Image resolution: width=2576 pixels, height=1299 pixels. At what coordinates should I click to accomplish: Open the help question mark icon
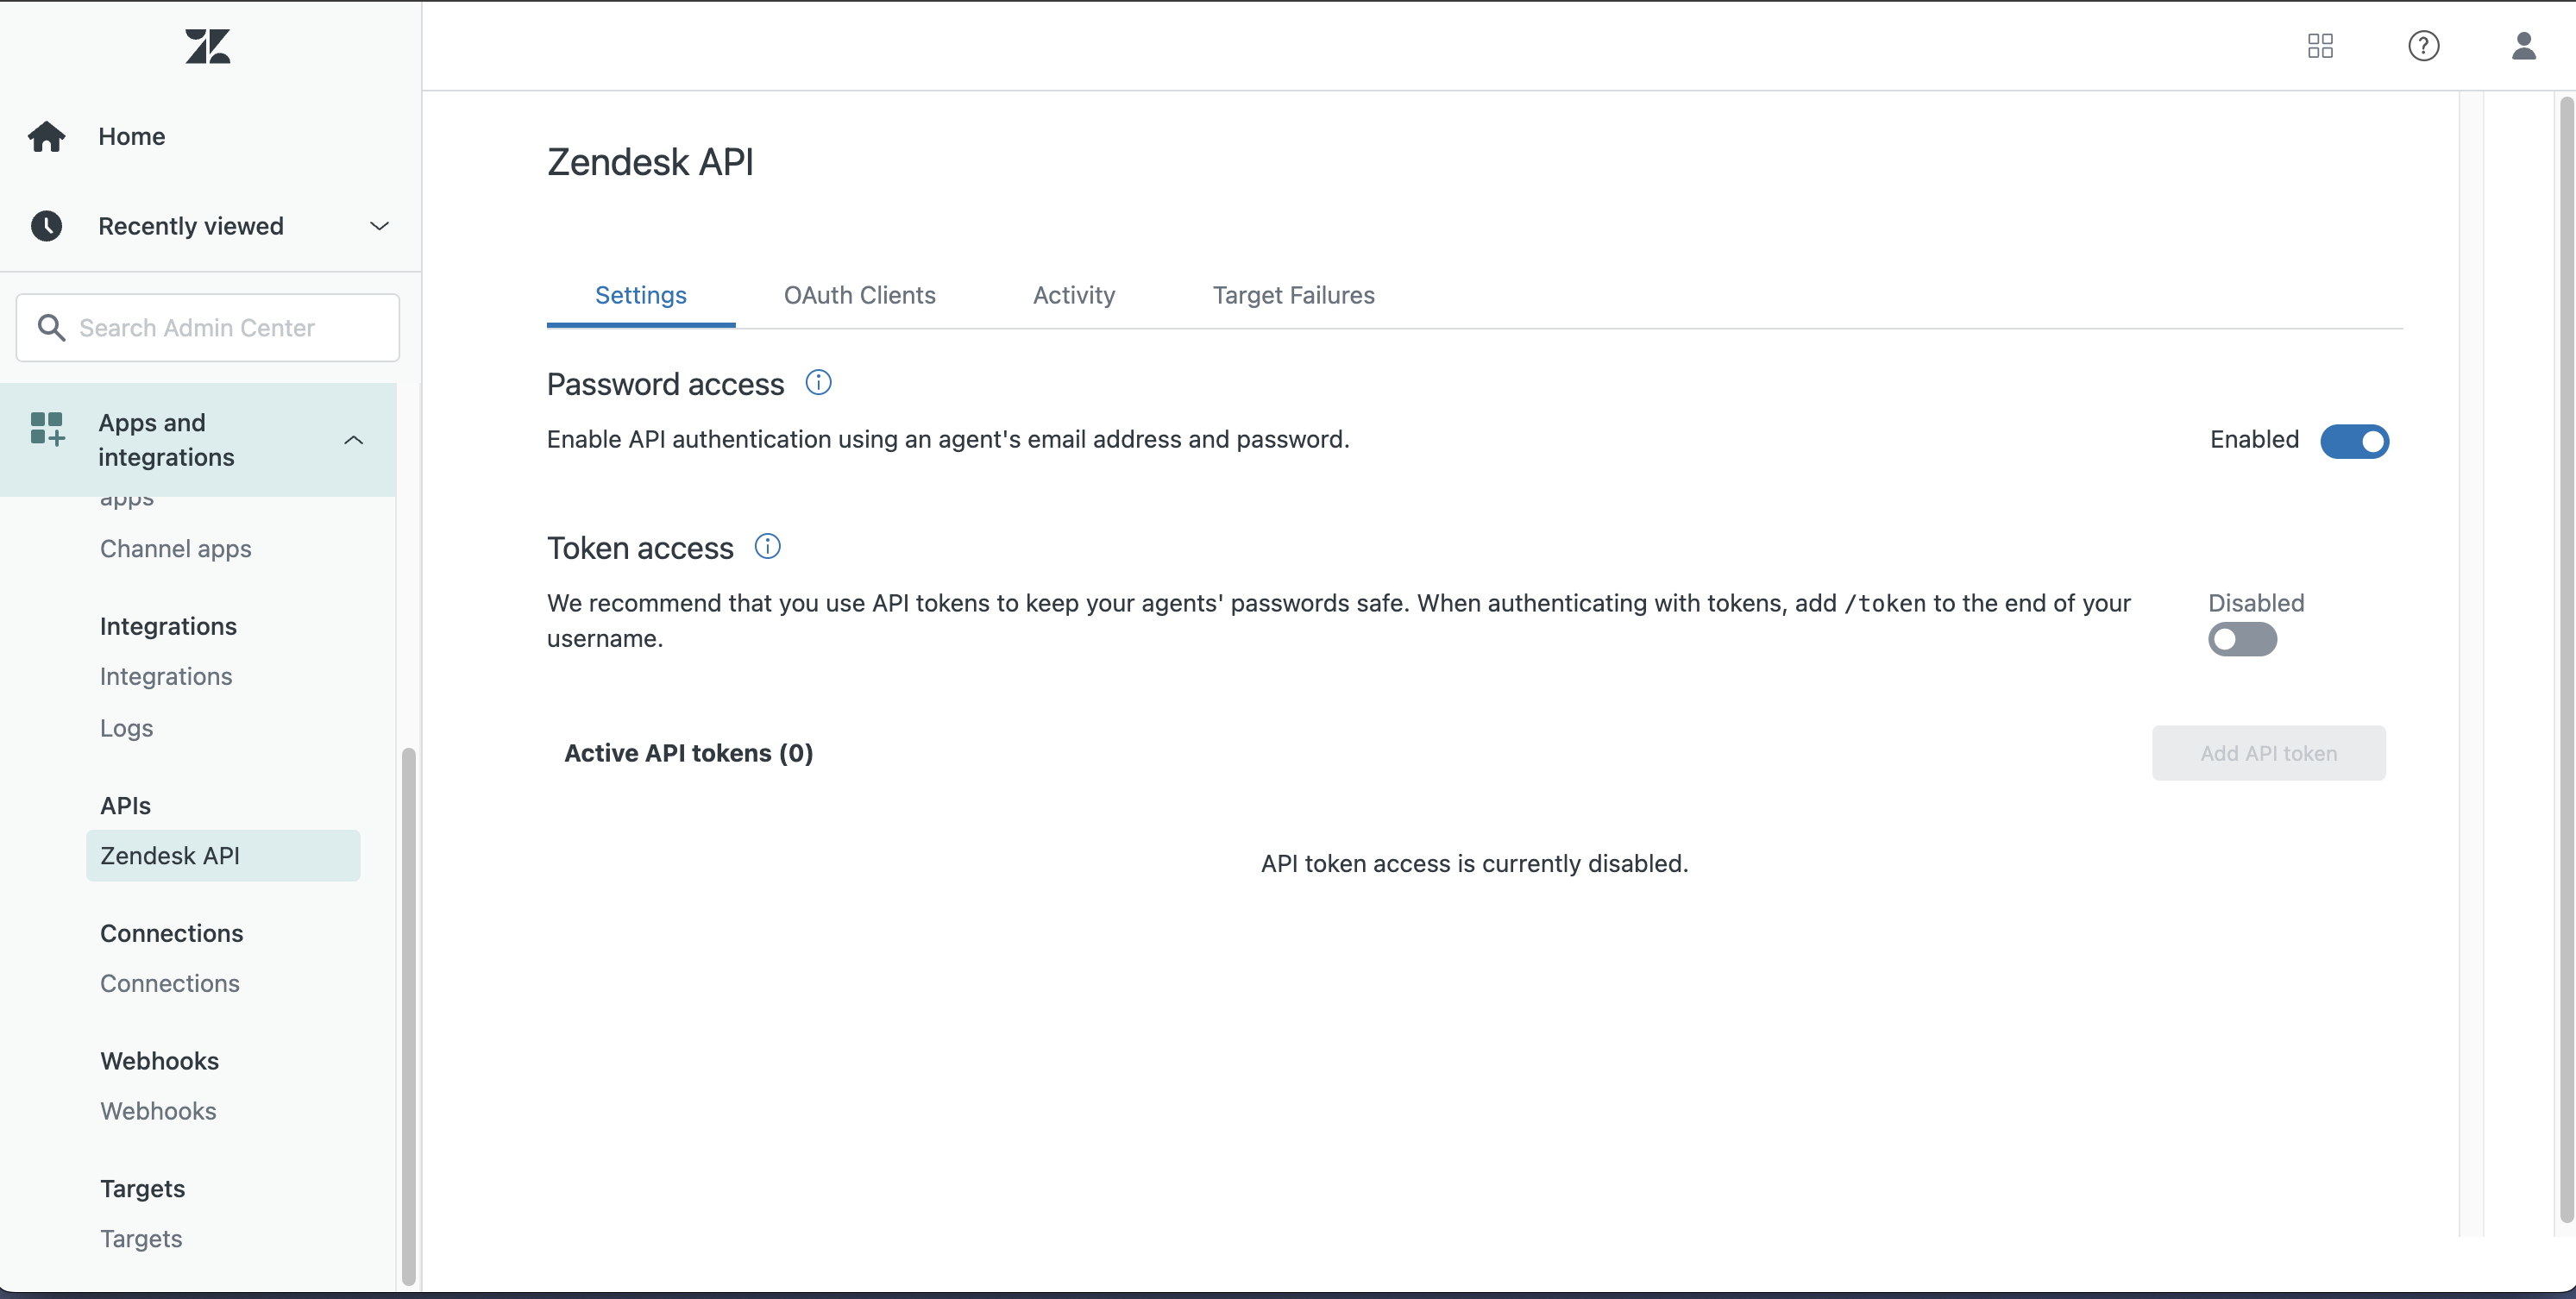2423,46
